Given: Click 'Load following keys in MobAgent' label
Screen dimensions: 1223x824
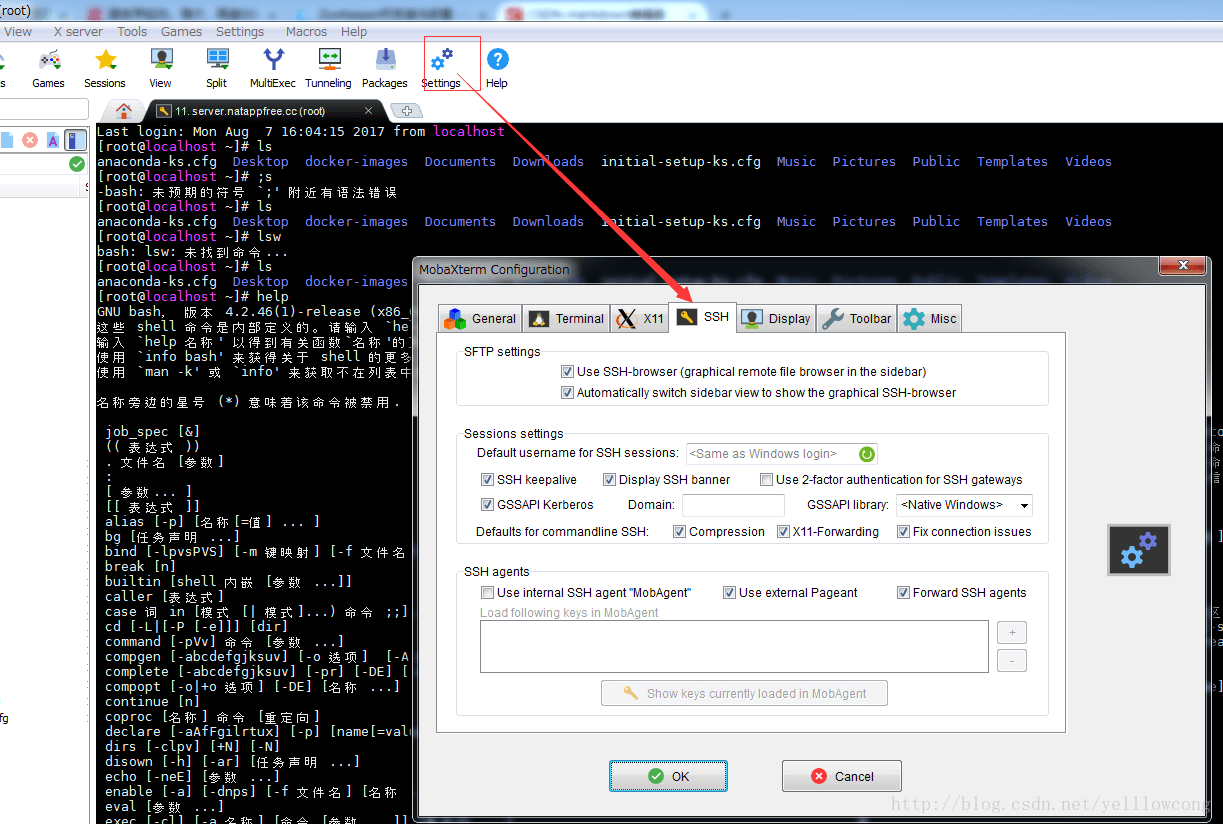Looking at the screenshot, I should point(569,613).
